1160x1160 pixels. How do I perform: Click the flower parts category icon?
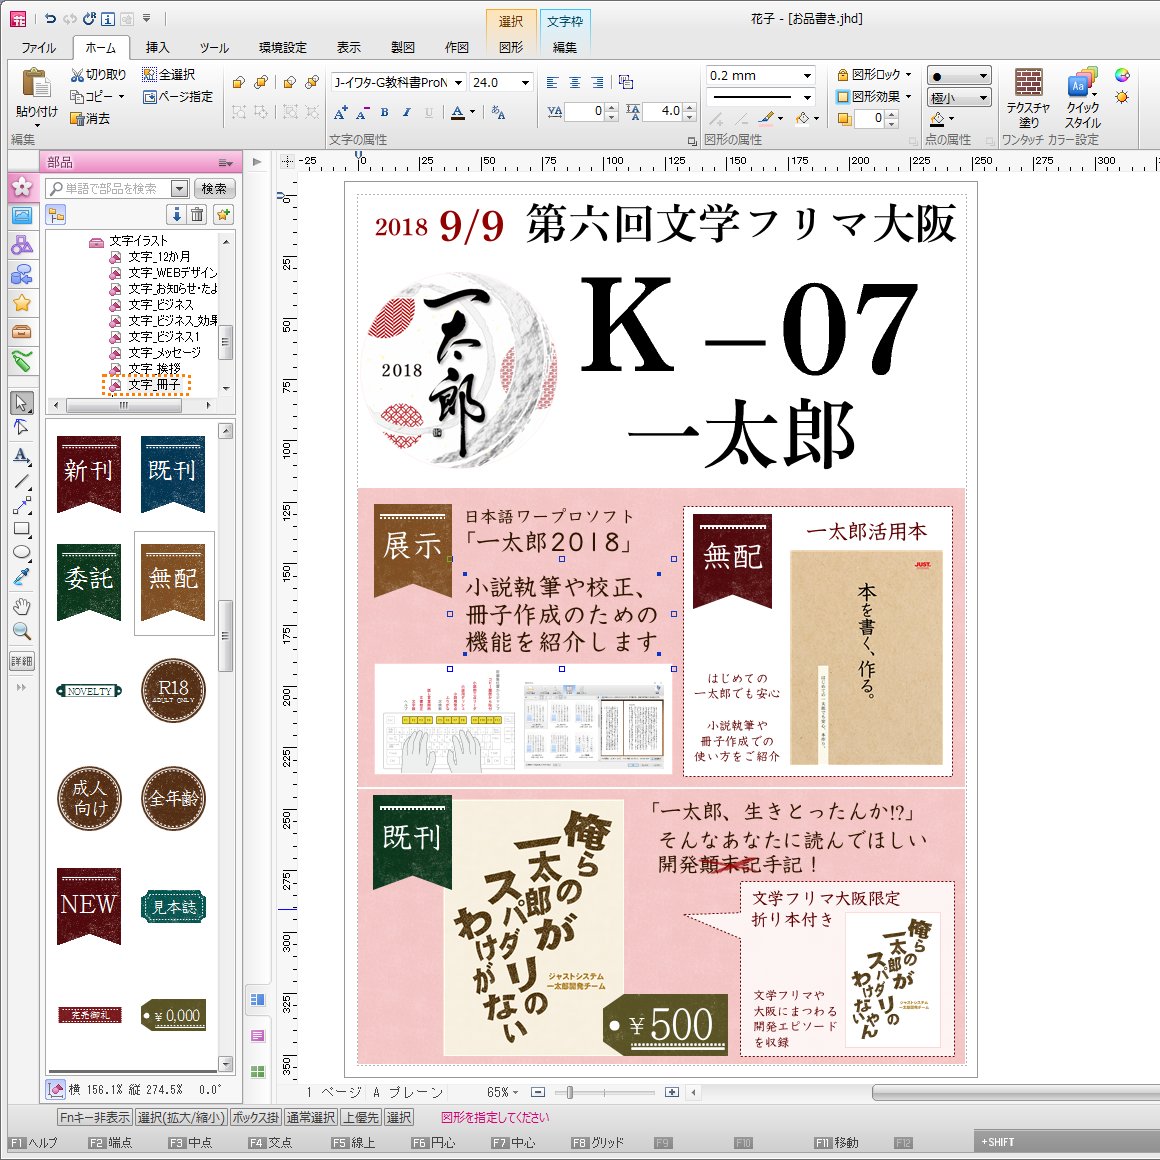(x=22, y=186)
